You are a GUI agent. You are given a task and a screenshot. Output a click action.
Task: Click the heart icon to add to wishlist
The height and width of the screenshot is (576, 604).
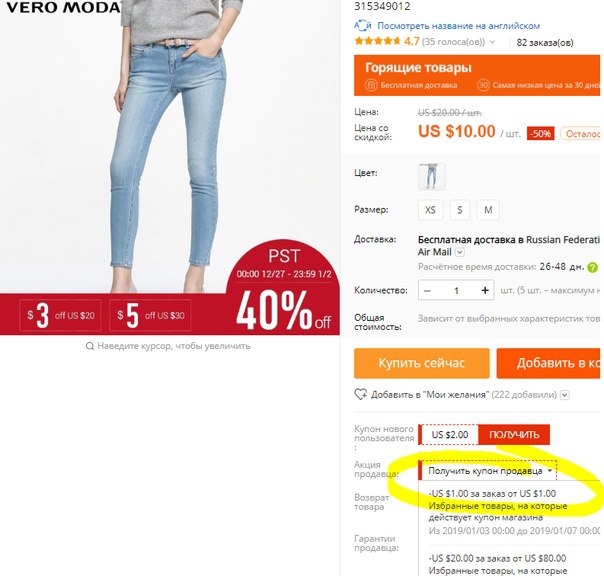point(361,394)
